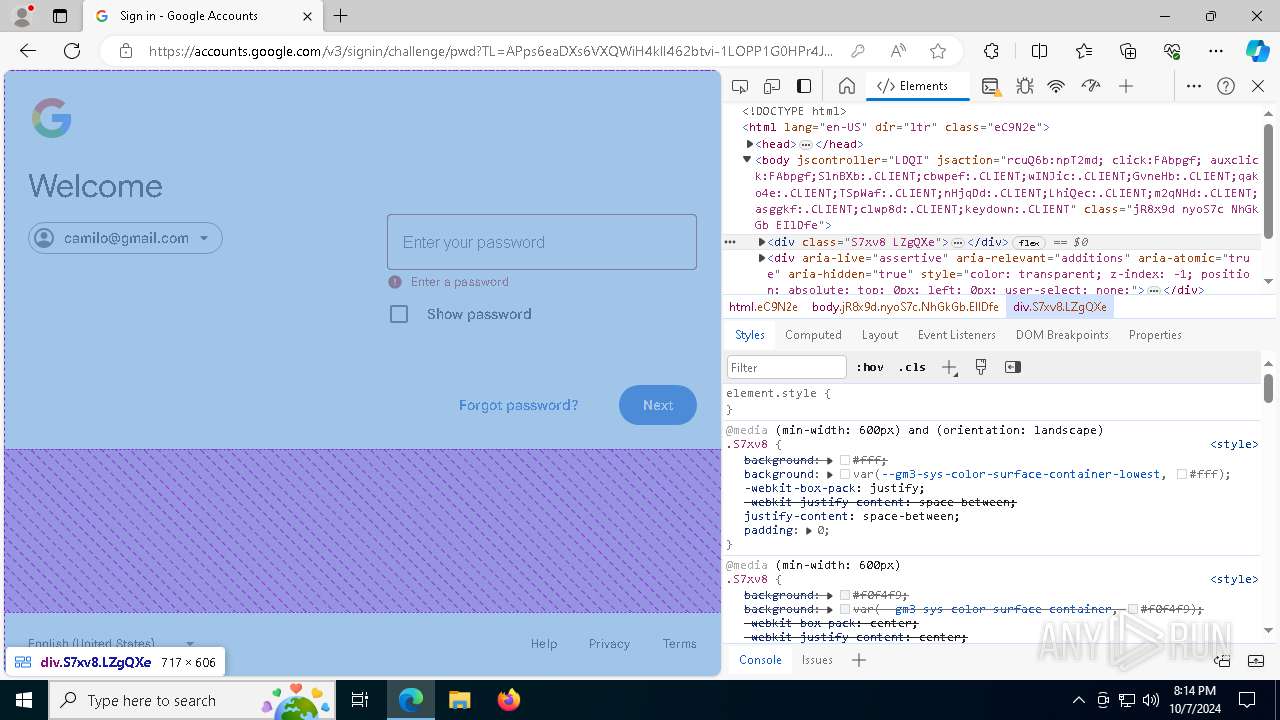Open the Console drawer tab

760,660
